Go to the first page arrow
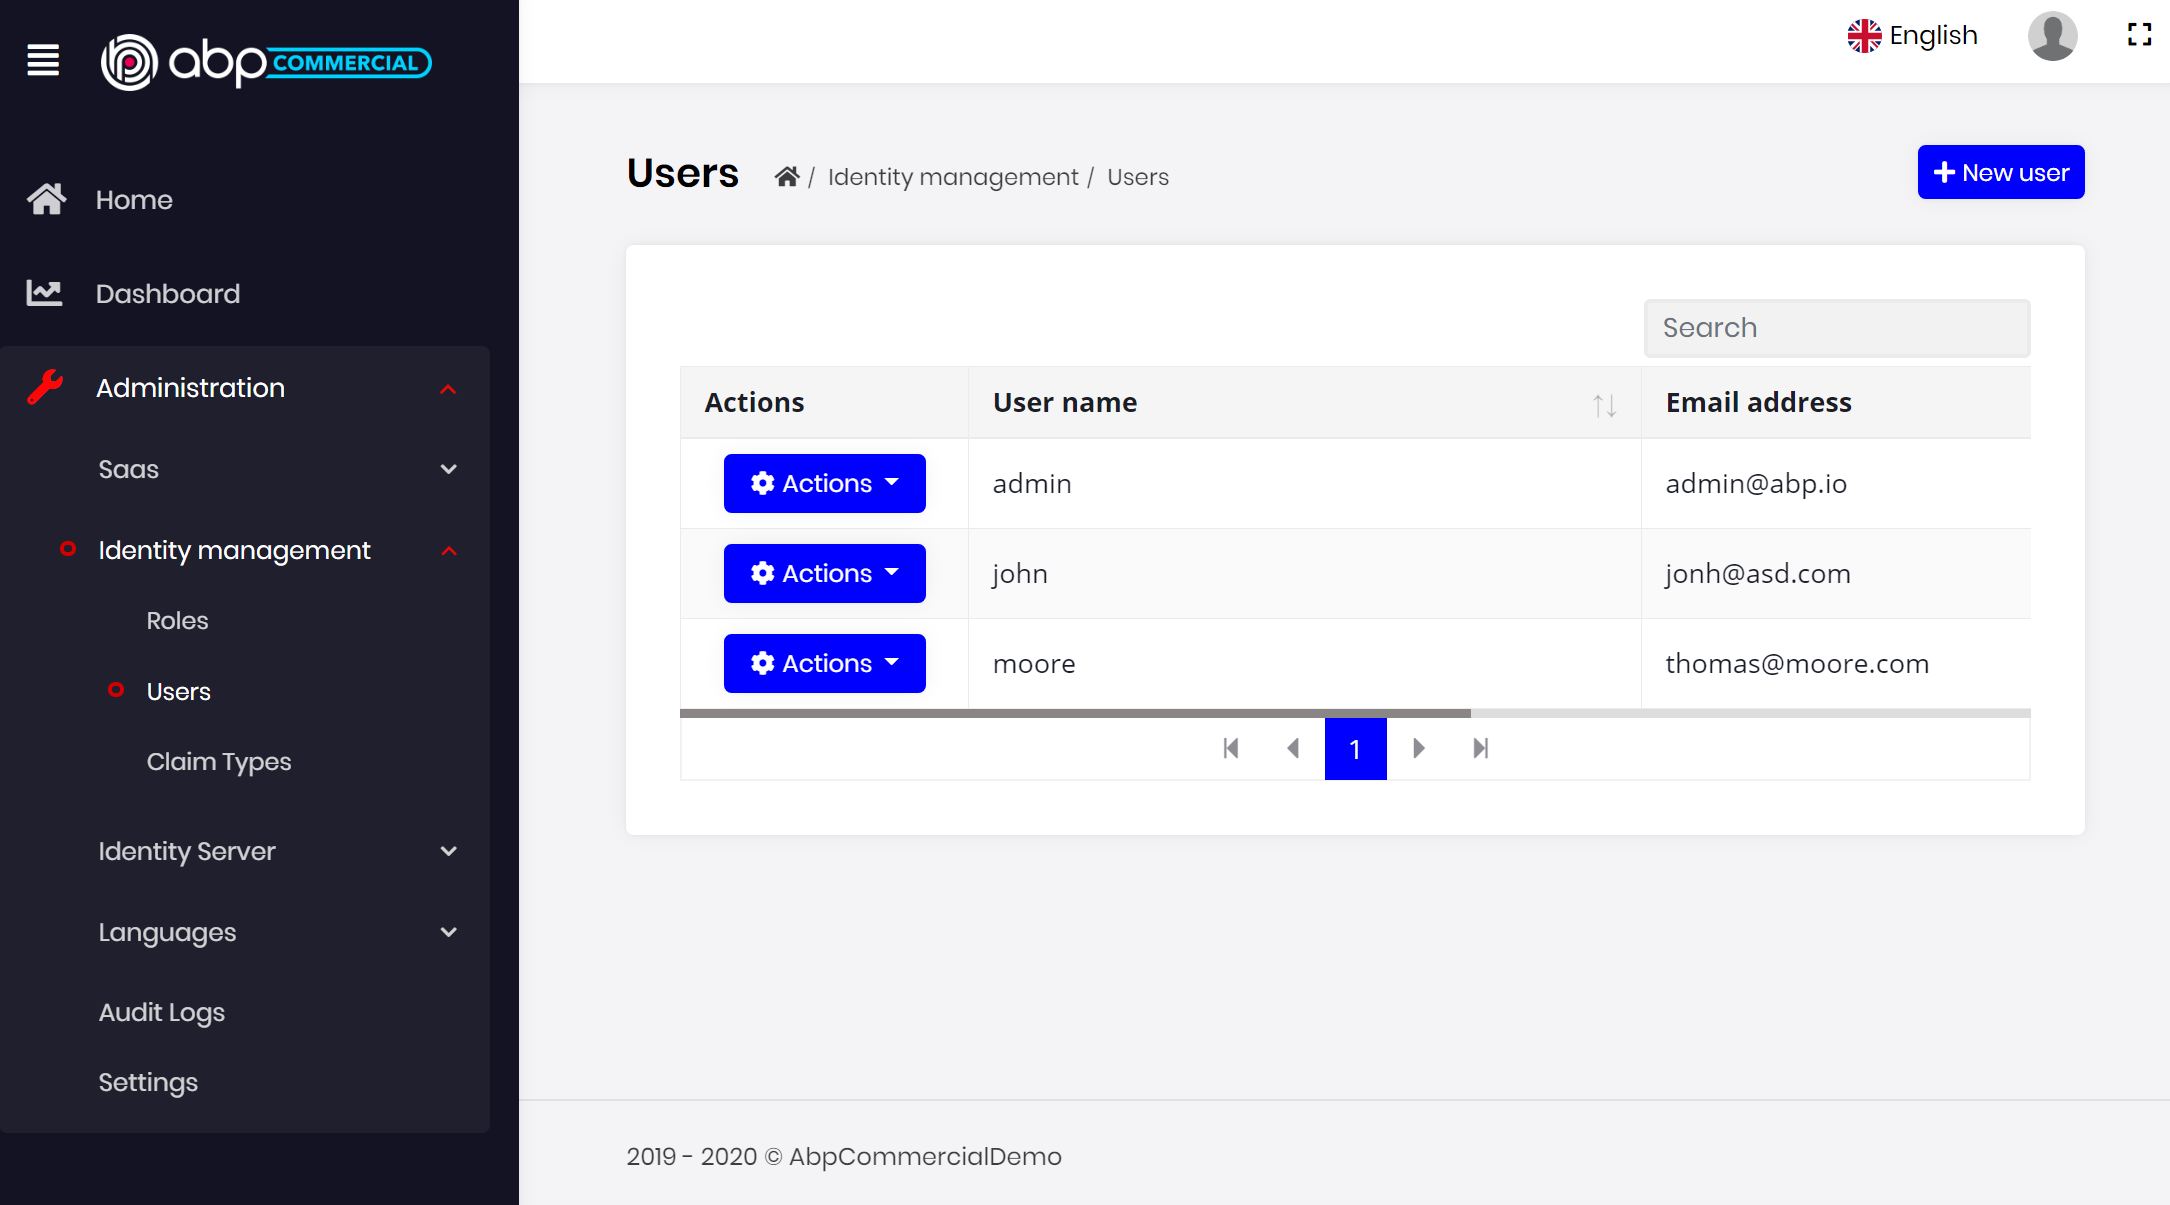This screenshot has height=1205, width=2170. pos(1231,748)
